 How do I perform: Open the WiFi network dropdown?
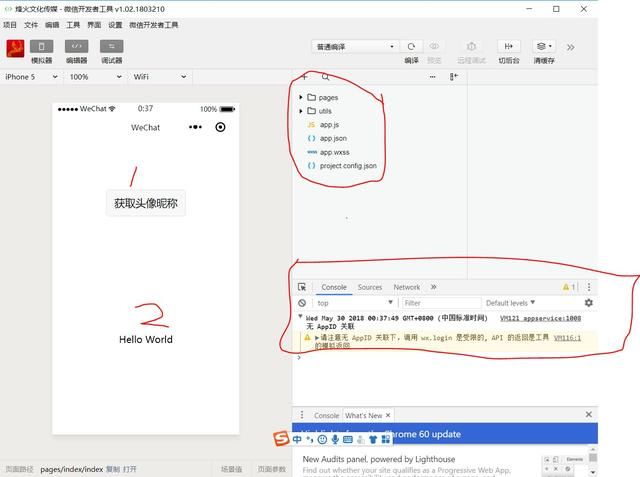click(x=158, y=77)
